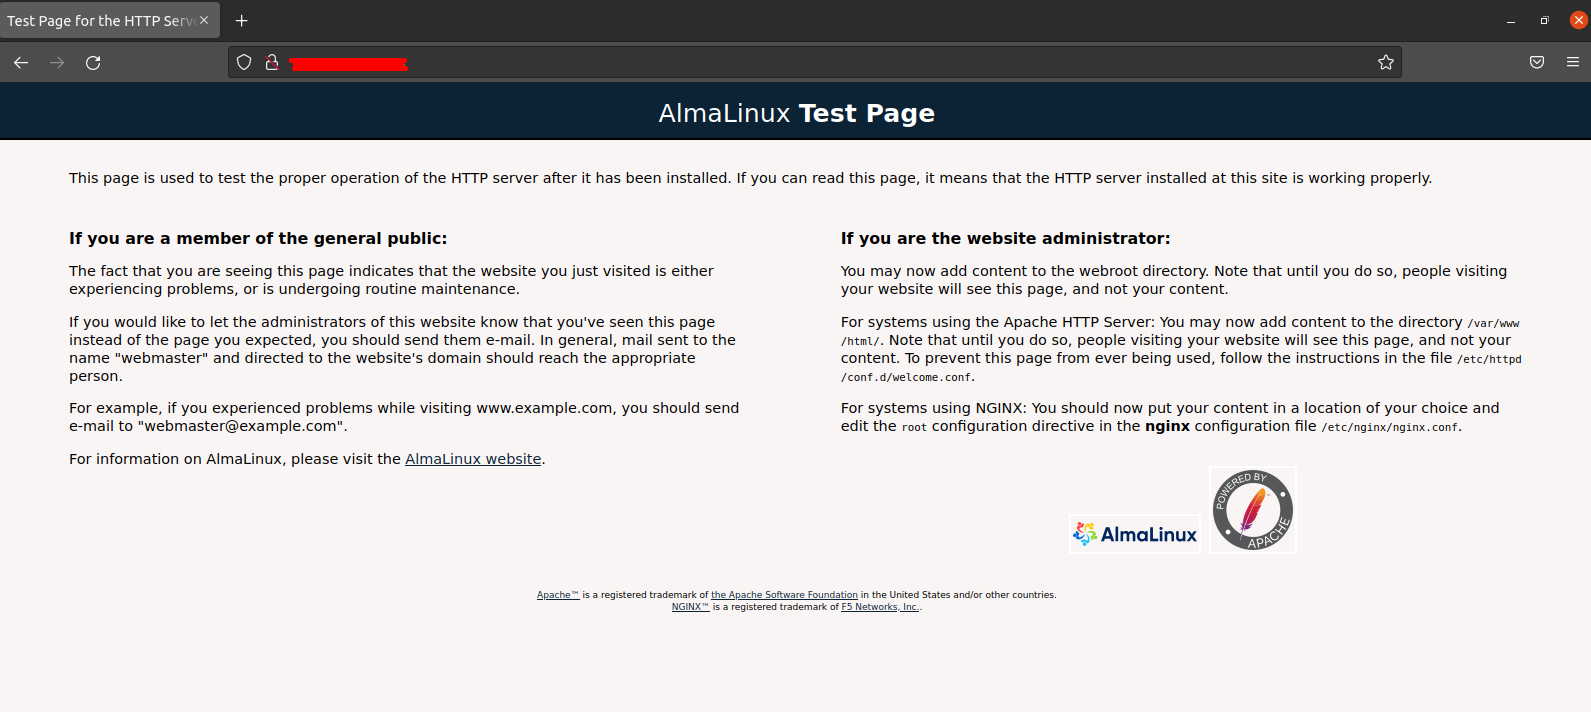Click inside the address bar
Image resolution: width=1591 pixels, height=712 pixels.
(800, 62)
